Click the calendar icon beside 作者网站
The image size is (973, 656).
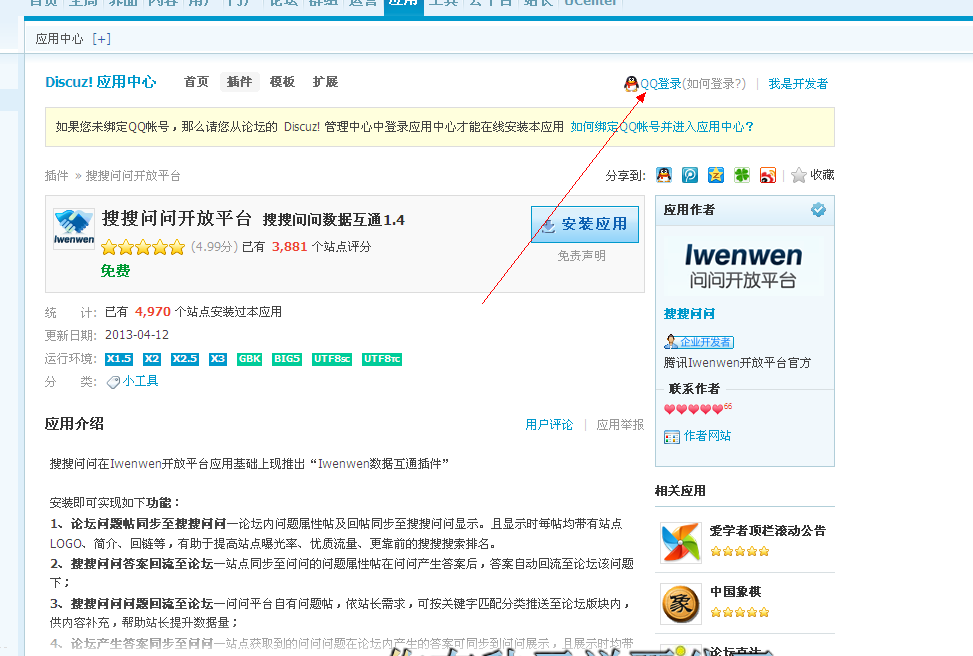(671, 437)
